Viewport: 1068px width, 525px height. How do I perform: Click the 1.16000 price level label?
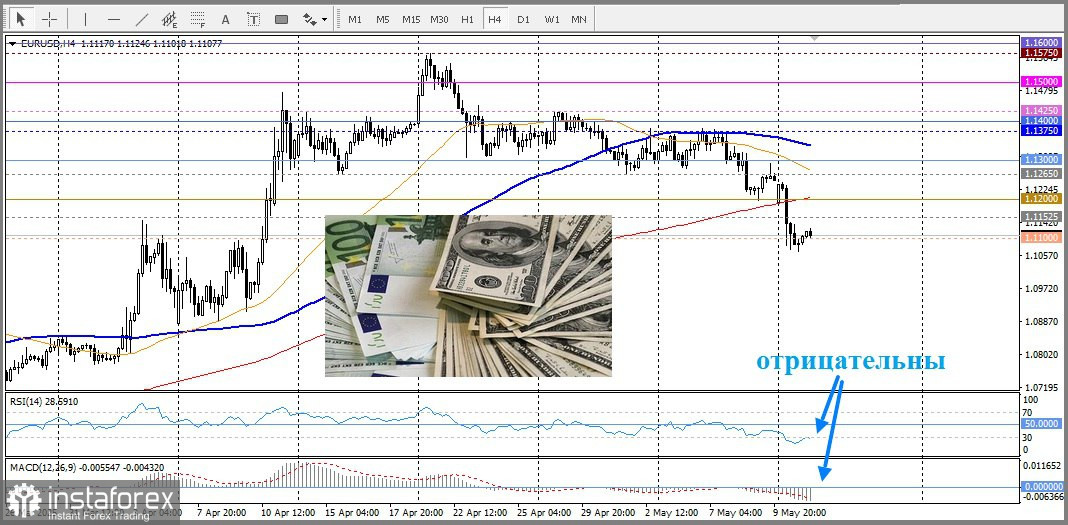point(1041,42)
